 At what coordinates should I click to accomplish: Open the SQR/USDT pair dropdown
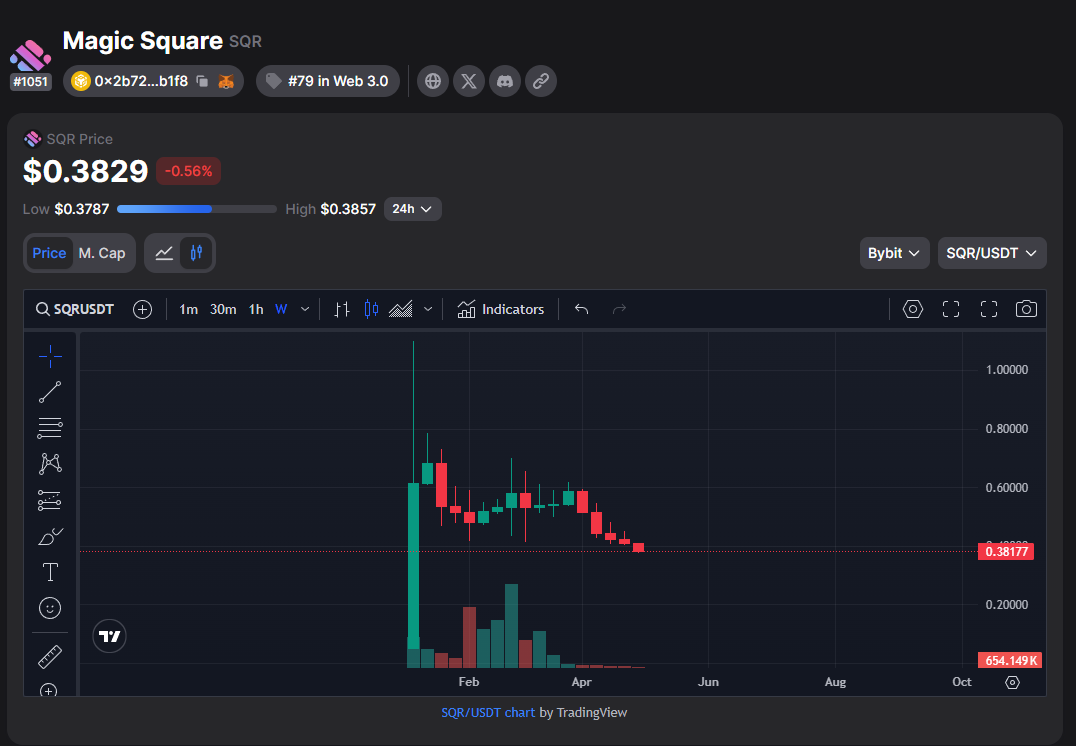pyautogui.click(x=992, y=253)
